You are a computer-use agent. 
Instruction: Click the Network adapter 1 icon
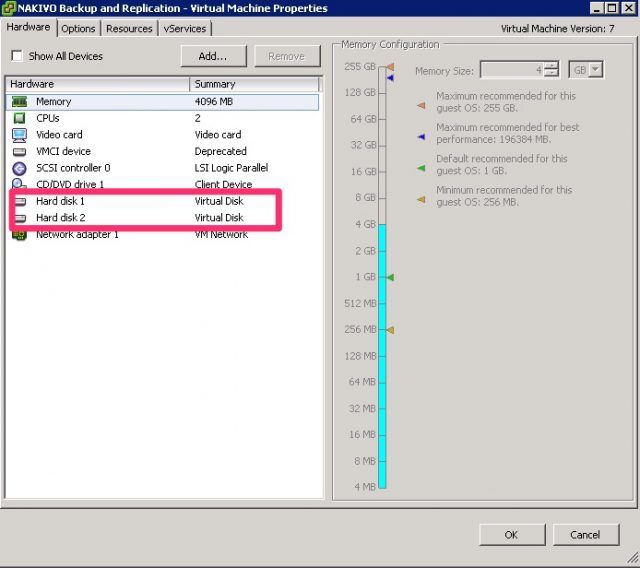tap(19, 235)
